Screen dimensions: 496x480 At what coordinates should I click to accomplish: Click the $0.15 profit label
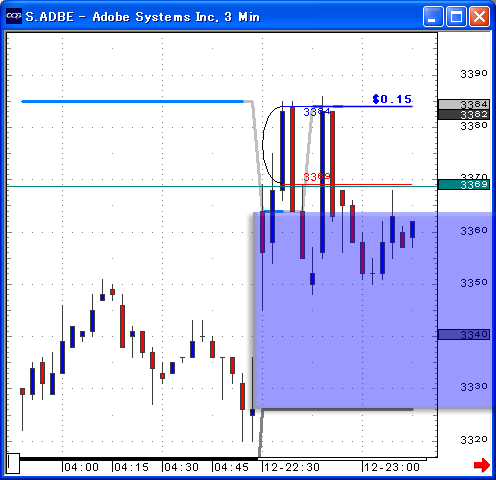click(x=392, y=99)
